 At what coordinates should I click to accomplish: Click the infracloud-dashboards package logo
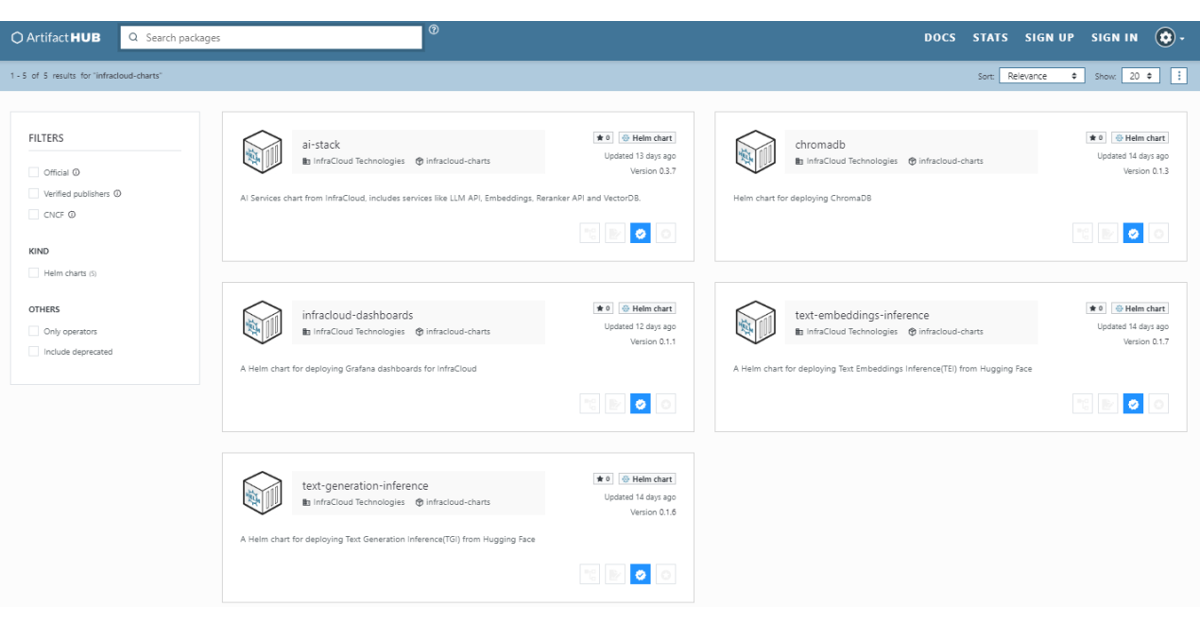(263, 322)
